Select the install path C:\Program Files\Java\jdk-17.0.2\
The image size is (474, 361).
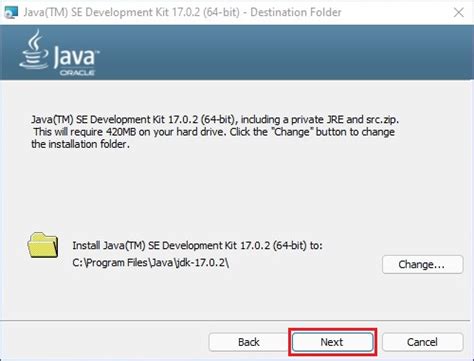pos(151,263)
